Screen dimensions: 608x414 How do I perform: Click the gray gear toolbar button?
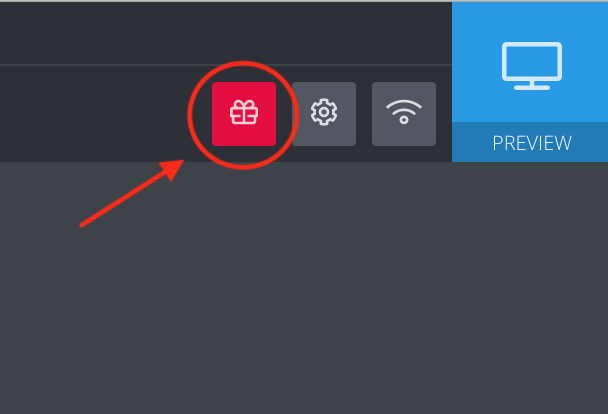pos(324,114)
